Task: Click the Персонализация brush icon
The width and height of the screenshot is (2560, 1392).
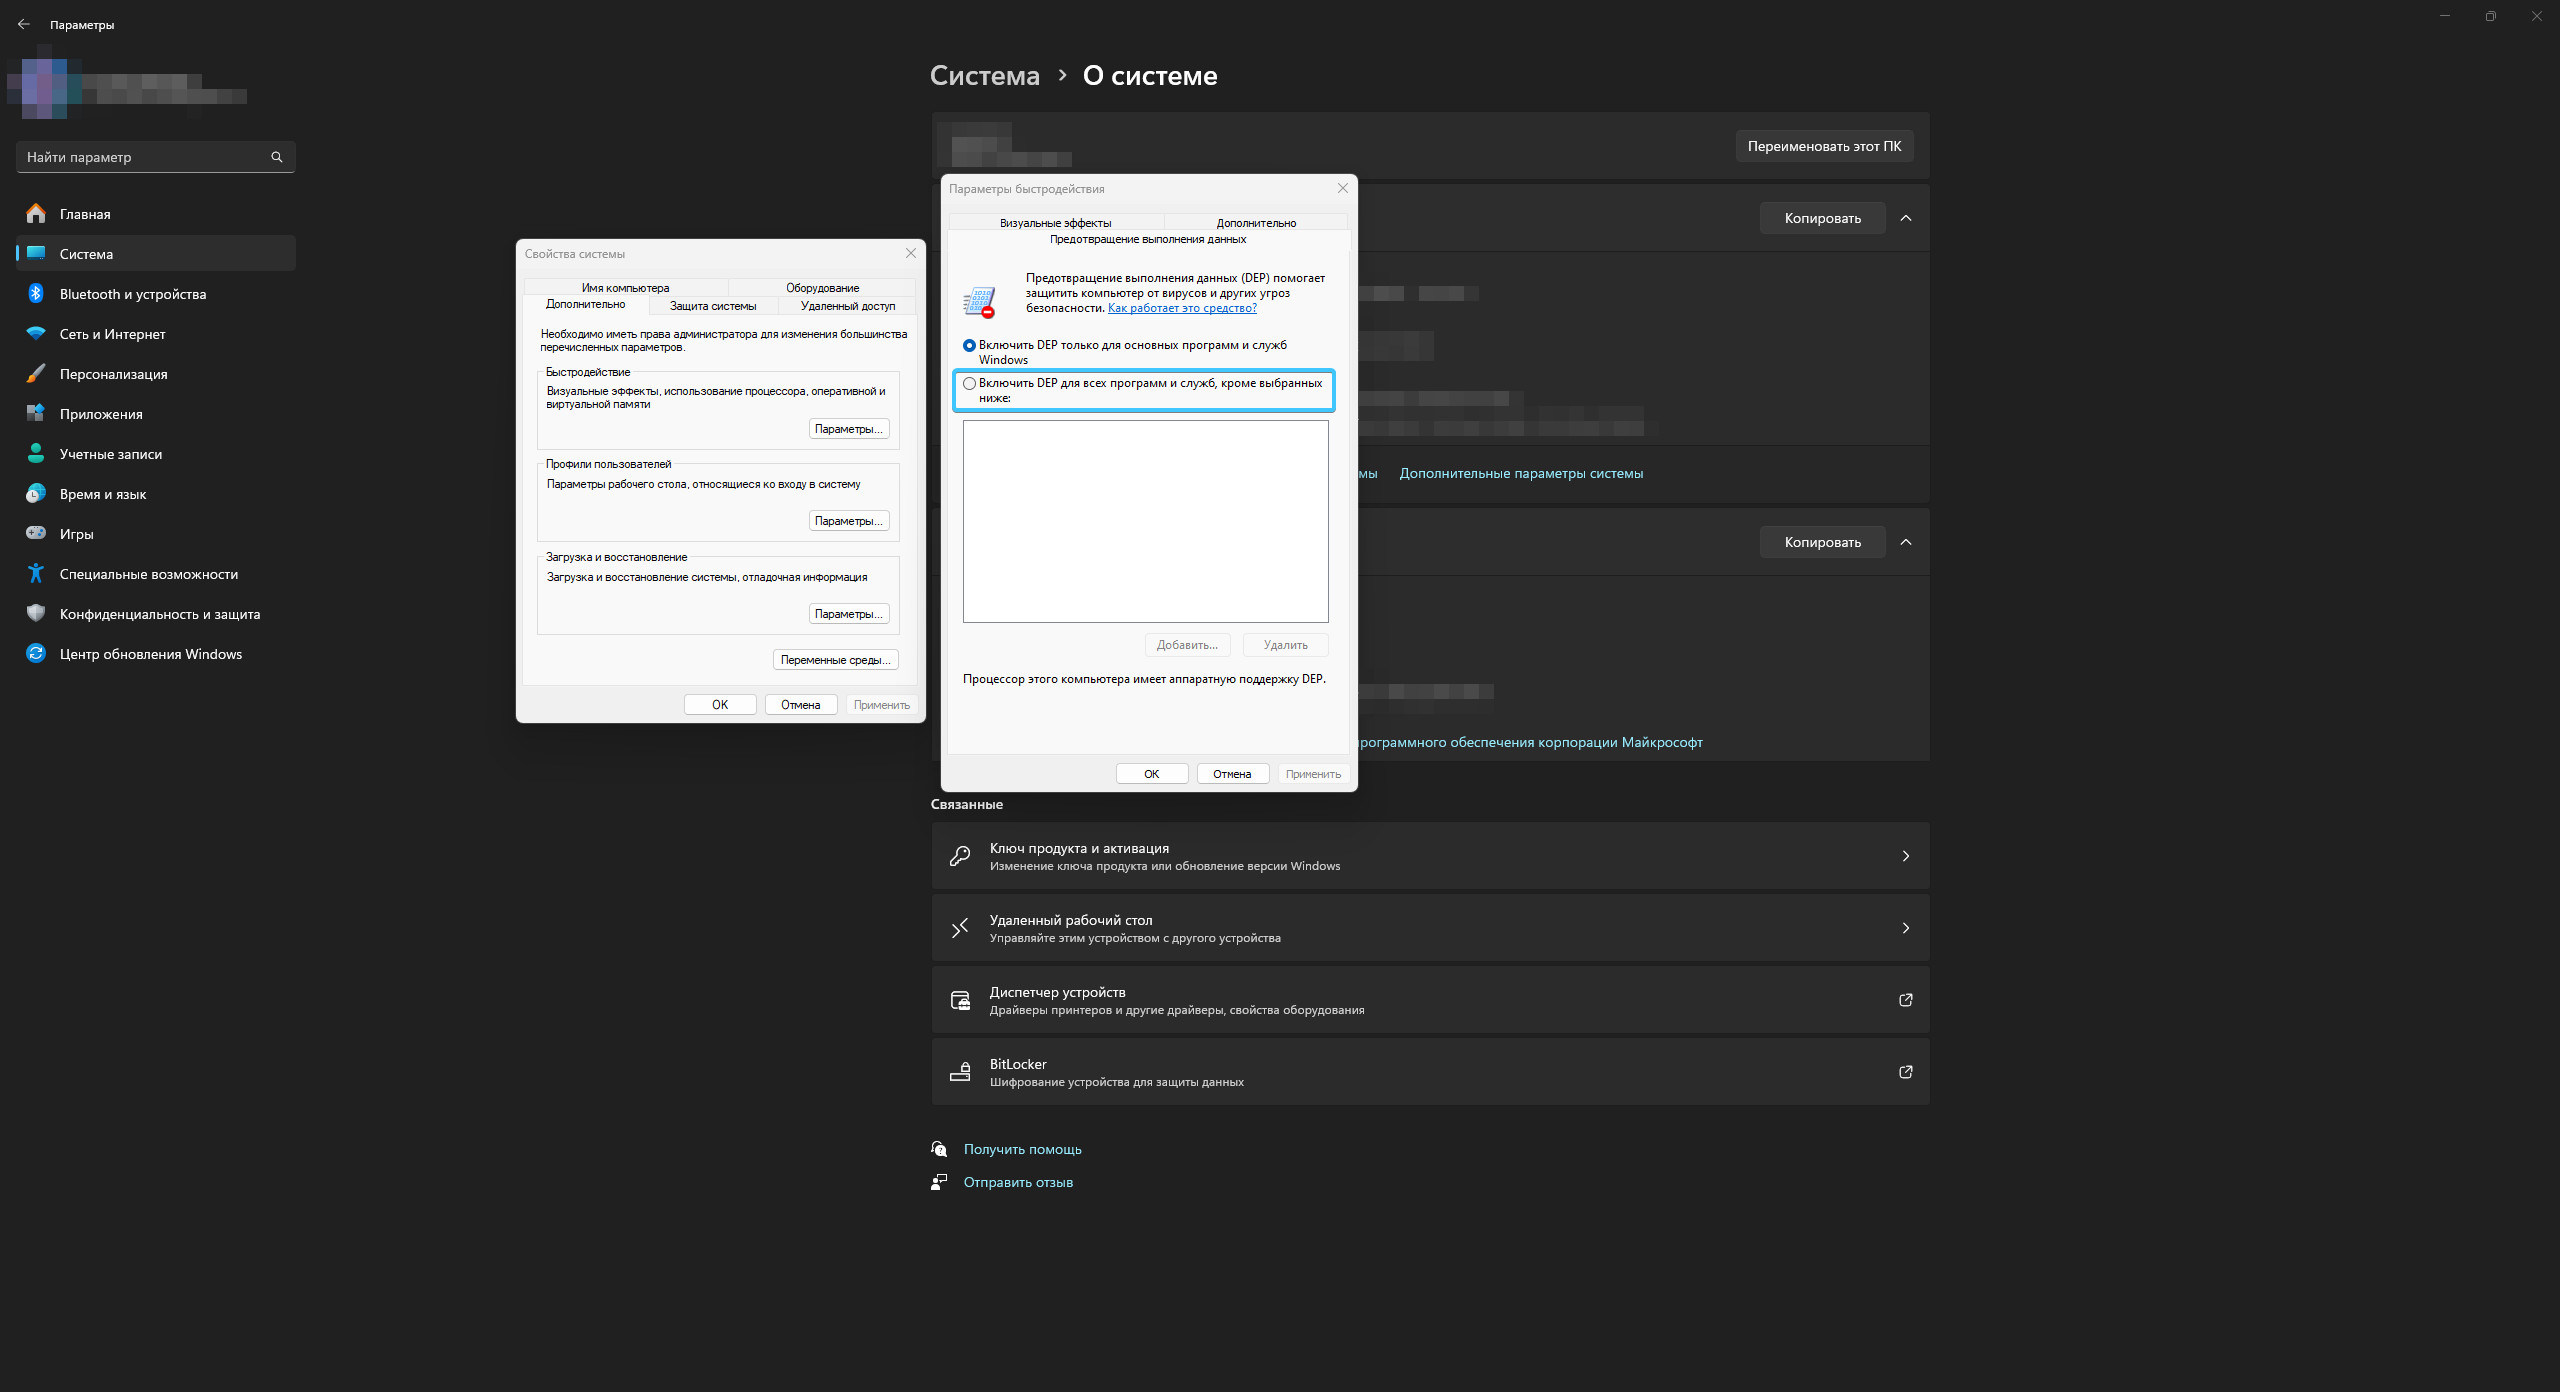Action: 36,373
